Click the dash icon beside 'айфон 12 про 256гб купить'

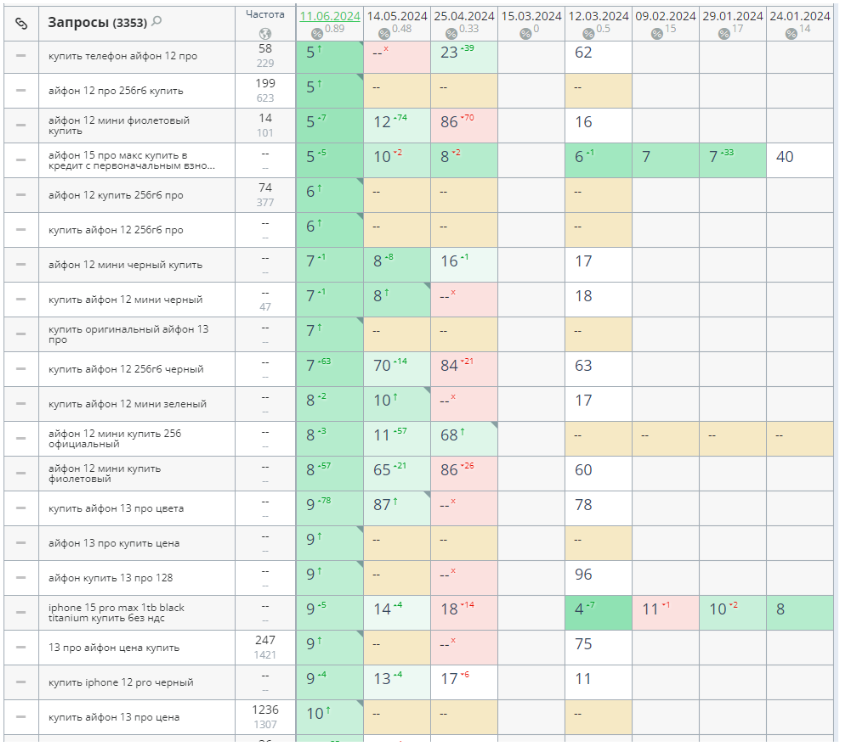point(21,90)
